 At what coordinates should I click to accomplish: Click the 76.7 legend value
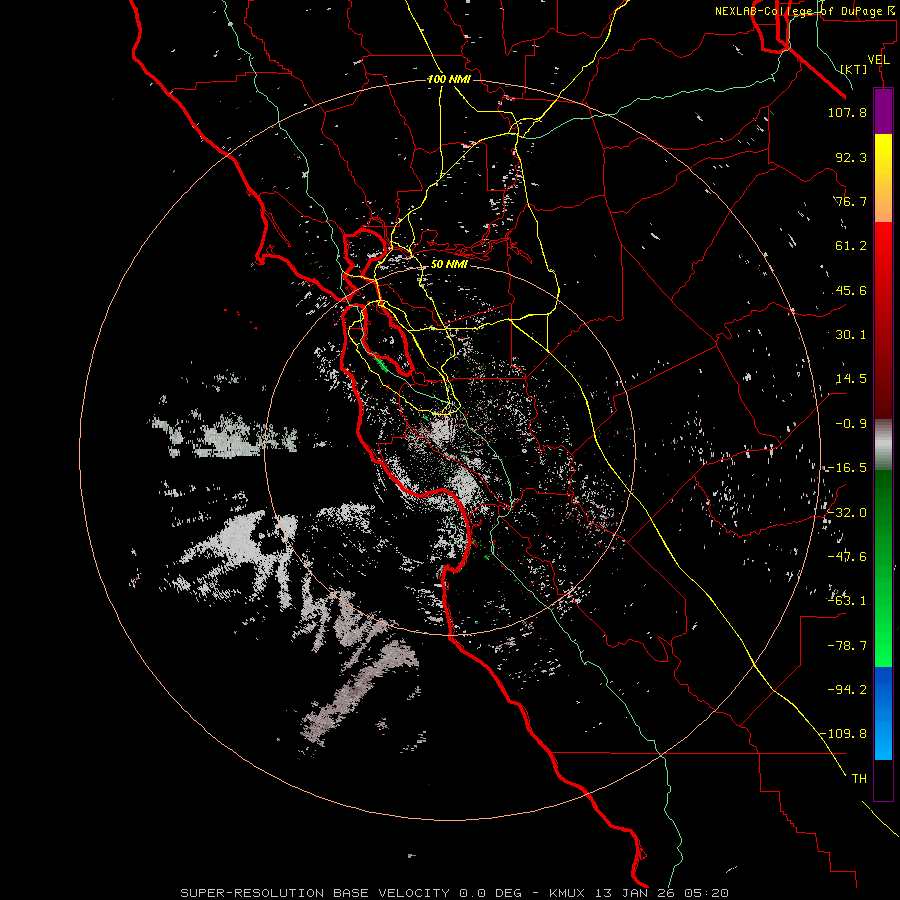click(x=851, y=201)
